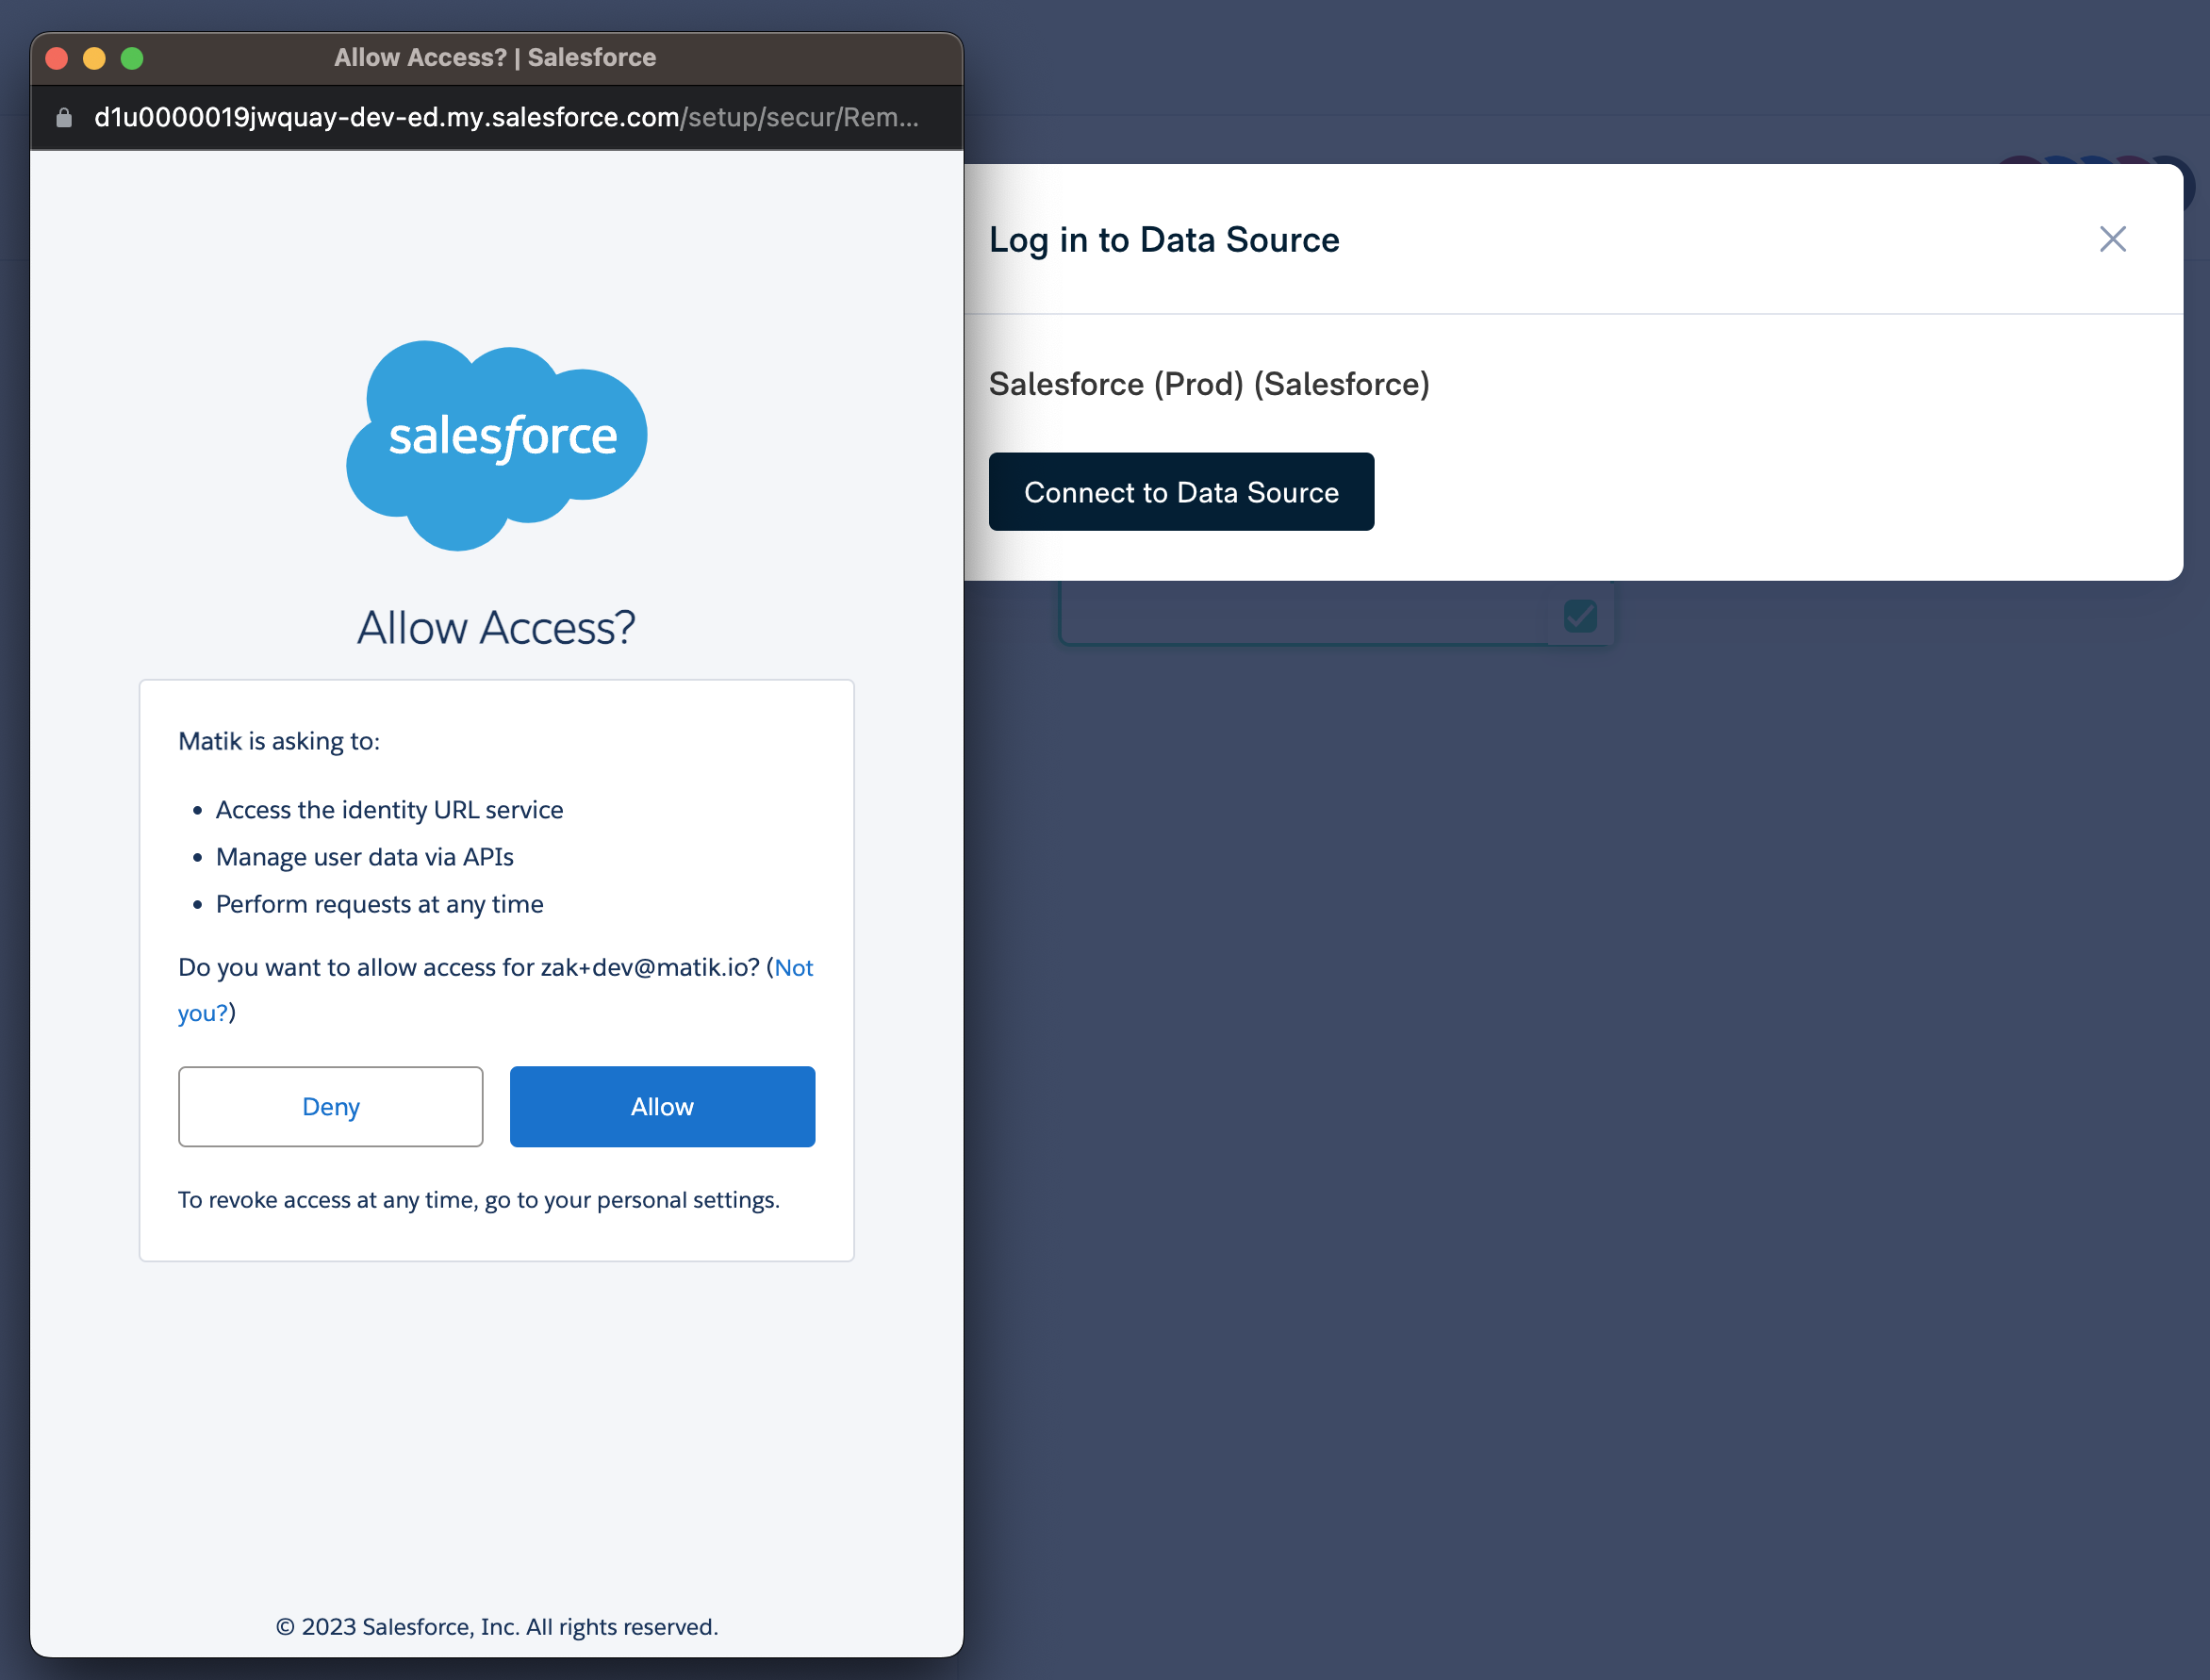The width and height of the screenshot is (2210, 1680).
Task: Click the 2023 Salesforce copyright footer
Action: [x=497, y=1627]
